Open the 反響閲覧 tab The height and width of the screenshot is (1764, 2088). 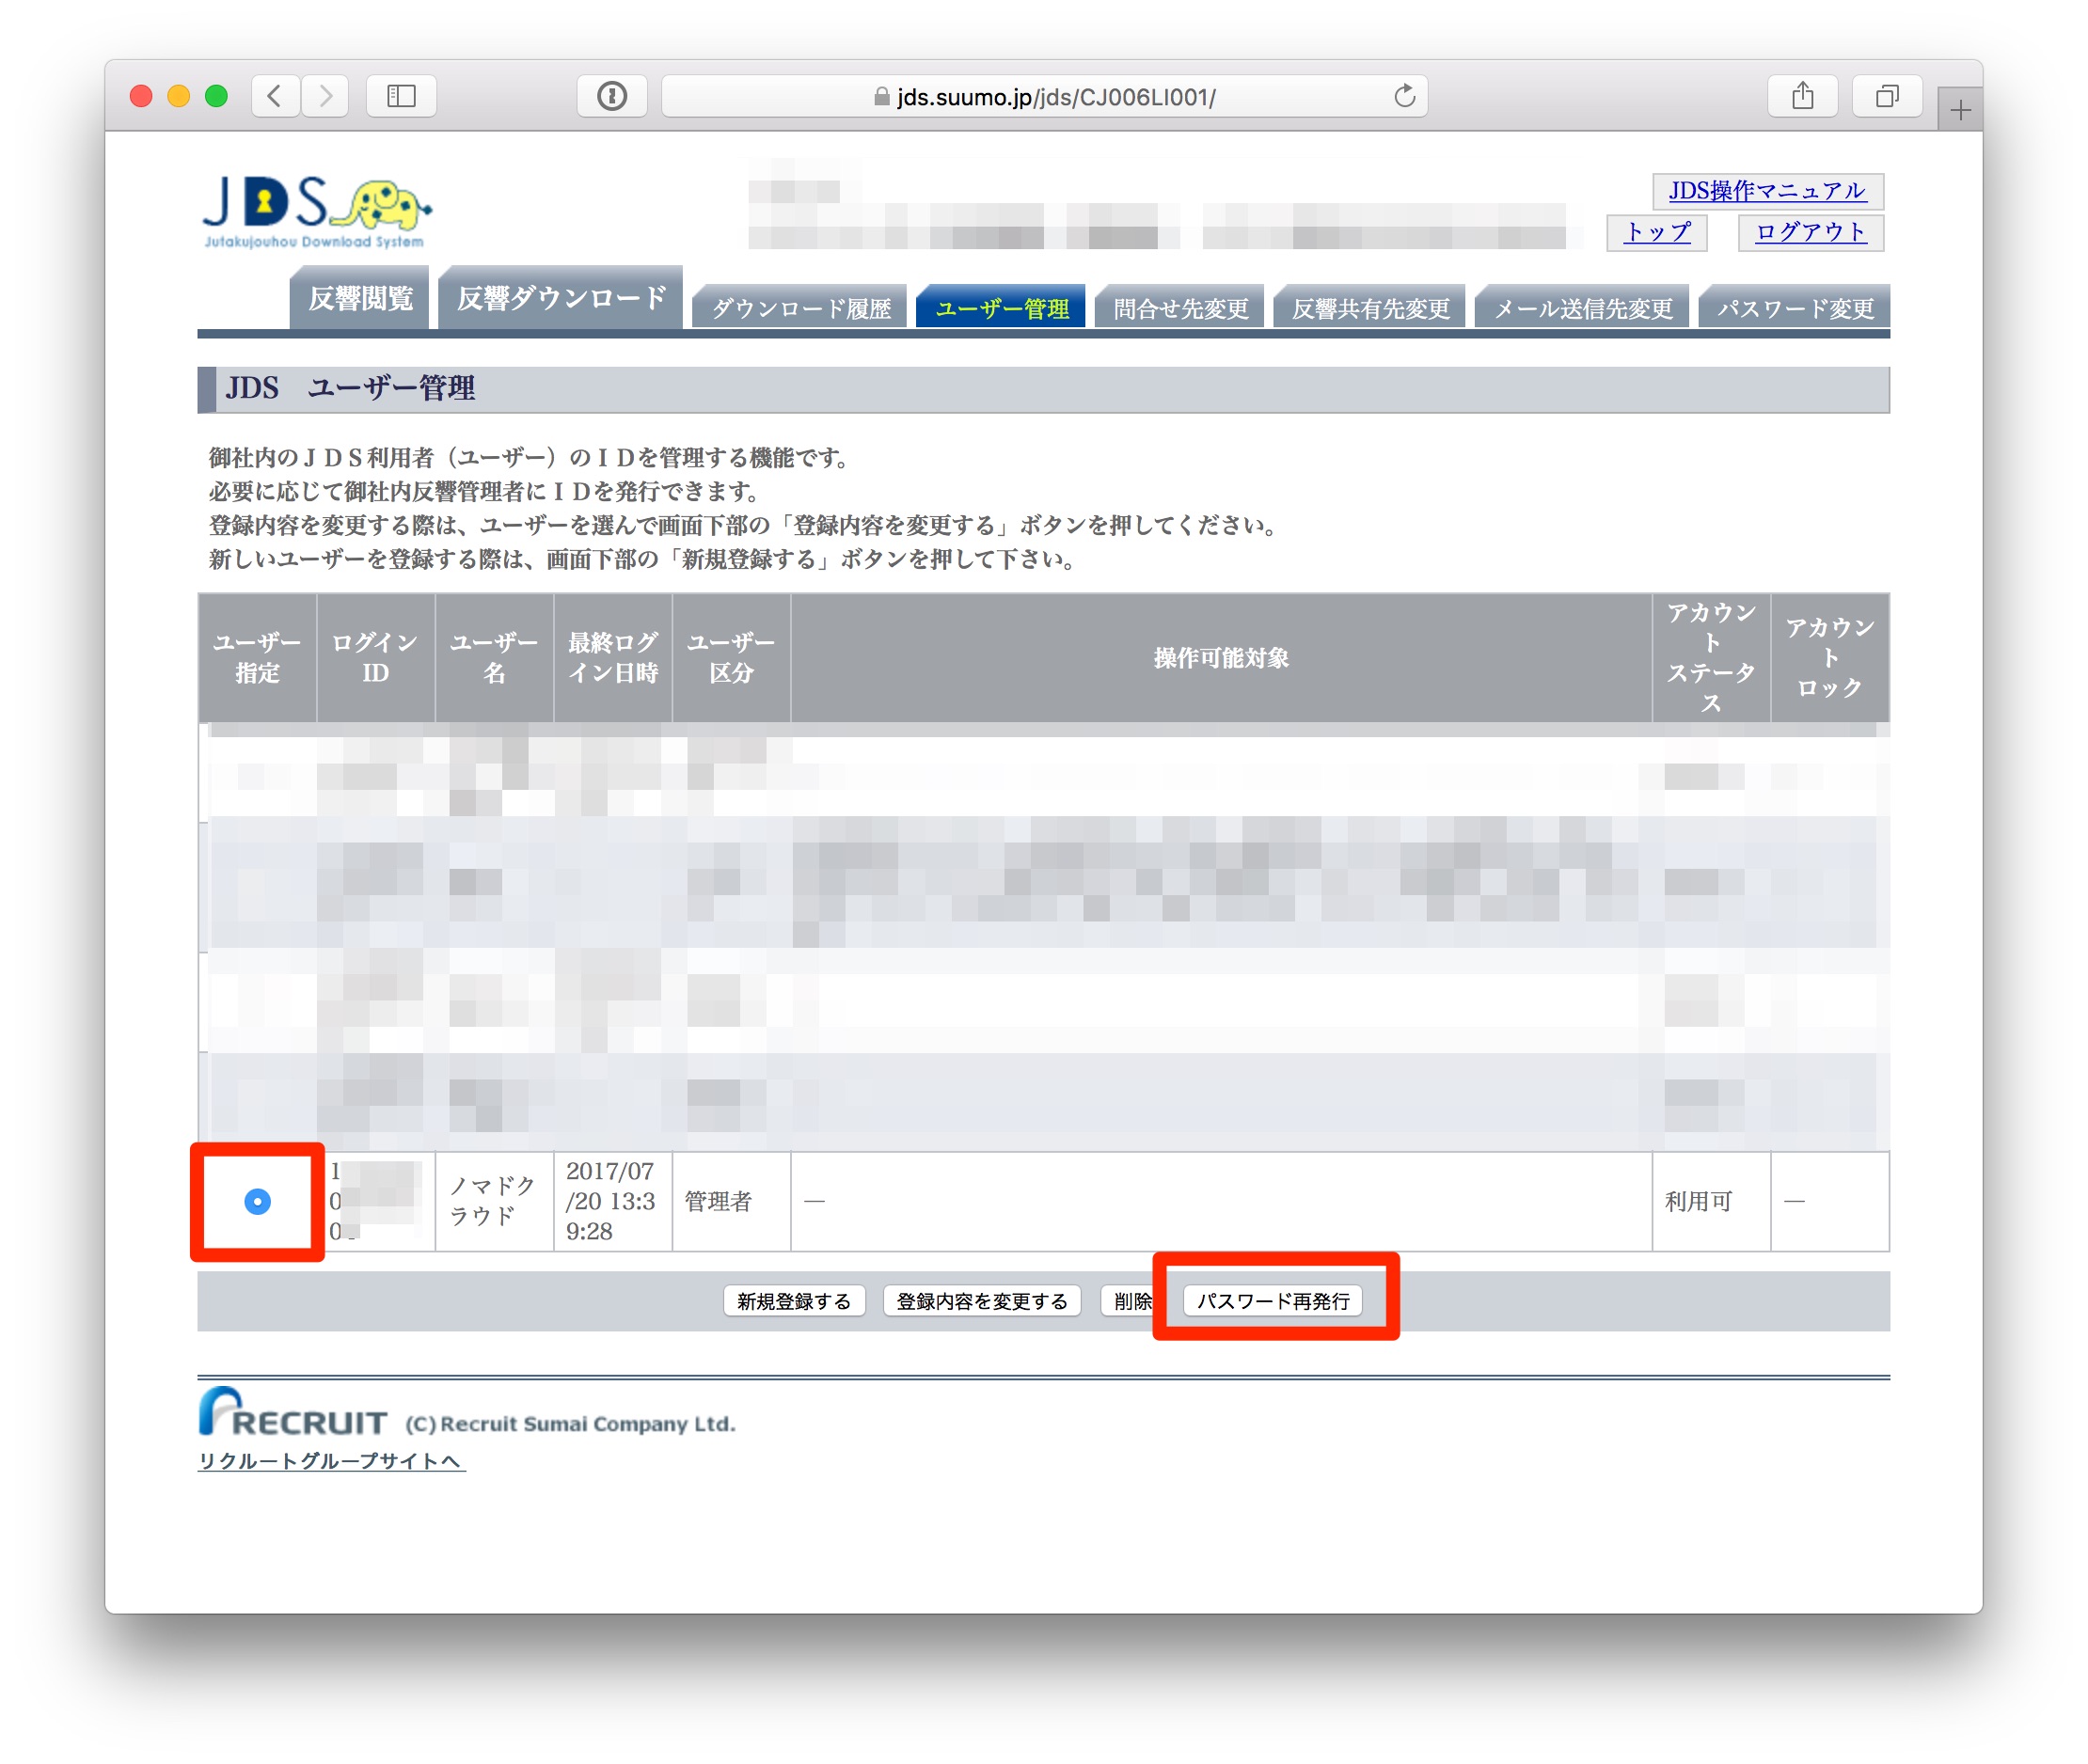coord(360,298)
